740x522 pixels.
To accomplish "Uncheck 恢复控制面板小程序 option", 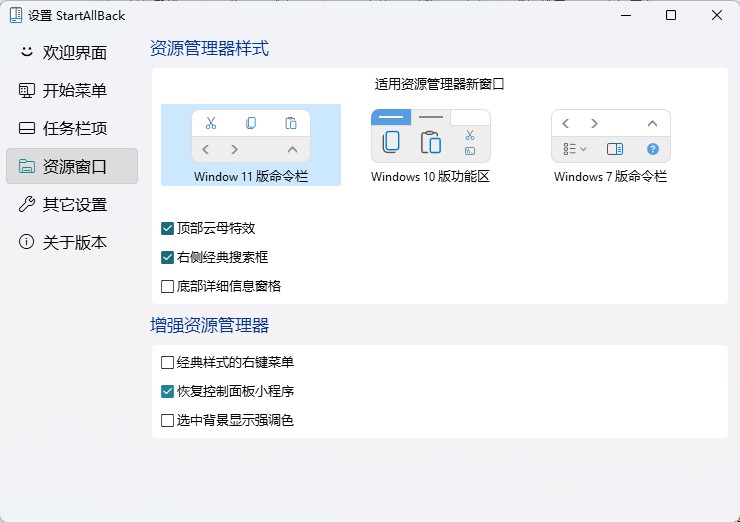I will (168, 391).
